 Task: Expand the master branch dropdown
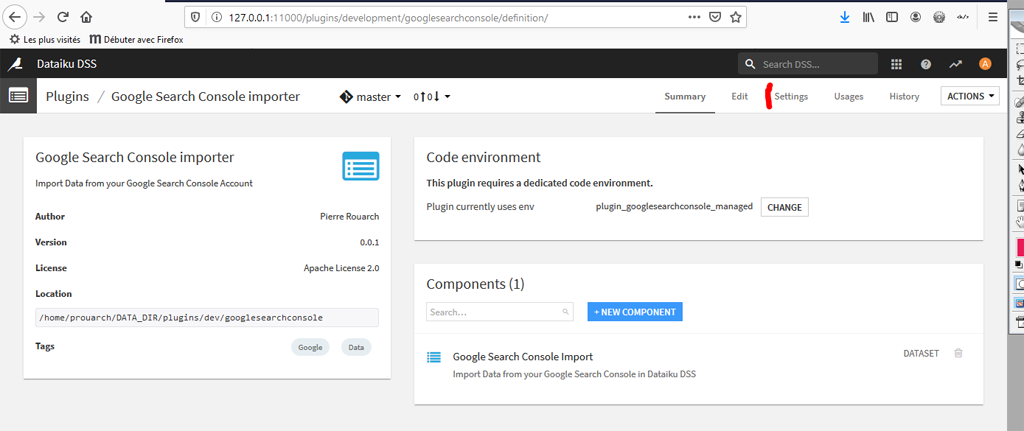[x=370, y=97]
